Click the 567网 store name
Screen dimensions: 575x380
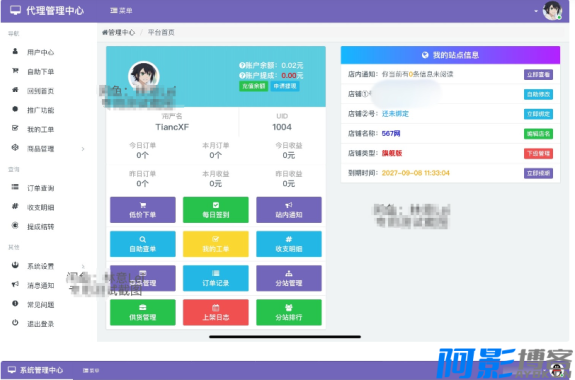point(391,134)
